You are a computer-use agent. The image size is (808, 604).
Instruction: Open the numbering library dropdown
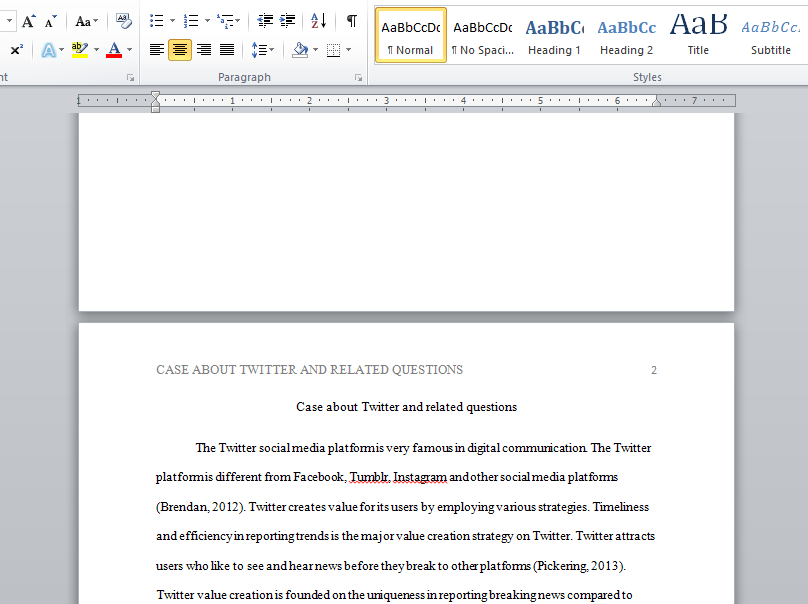click(x=207, y=21)
